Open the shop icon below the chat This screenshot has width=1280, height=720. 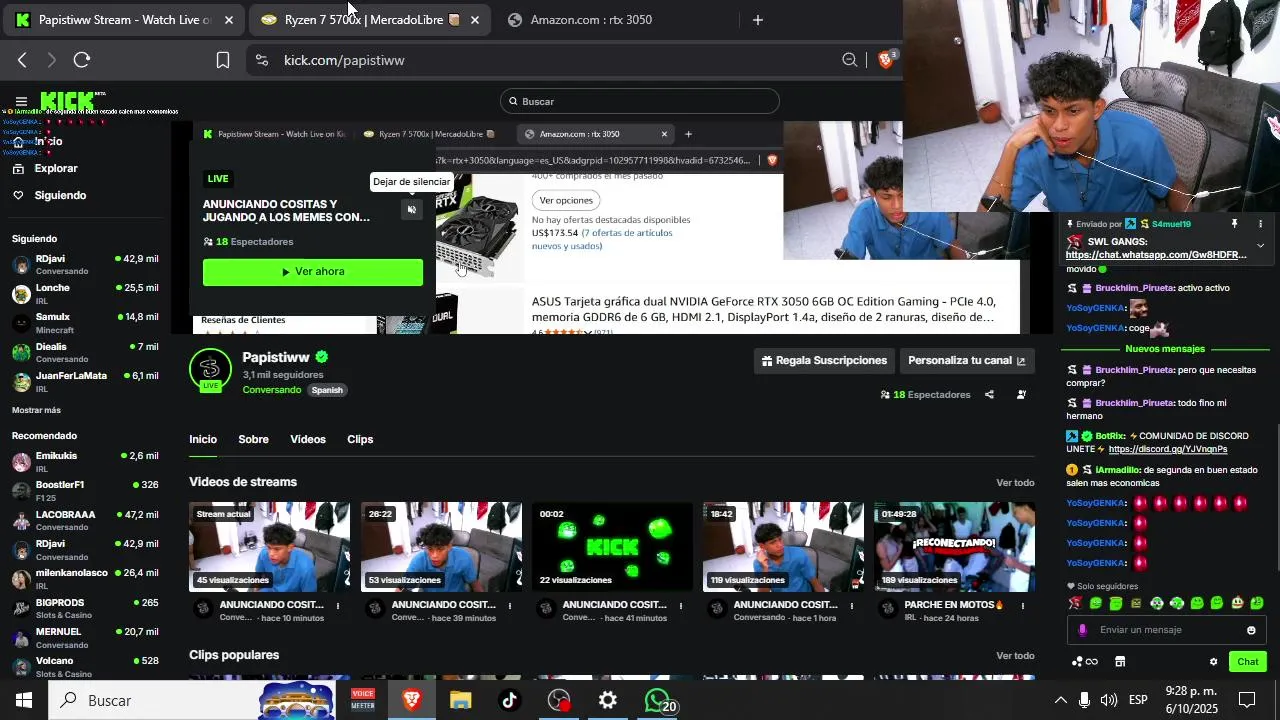[x=1120, y=662]
